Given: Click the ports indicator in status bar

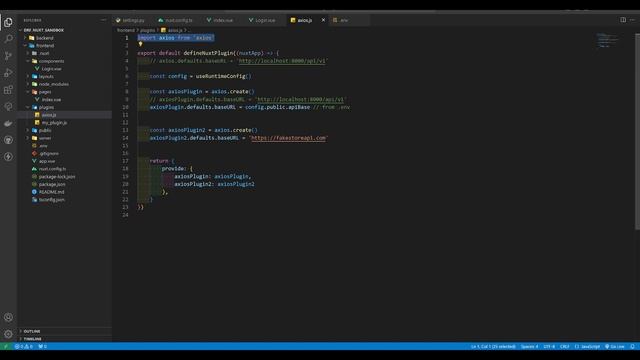Looking at the screenshot, I should tap(42, 347).
